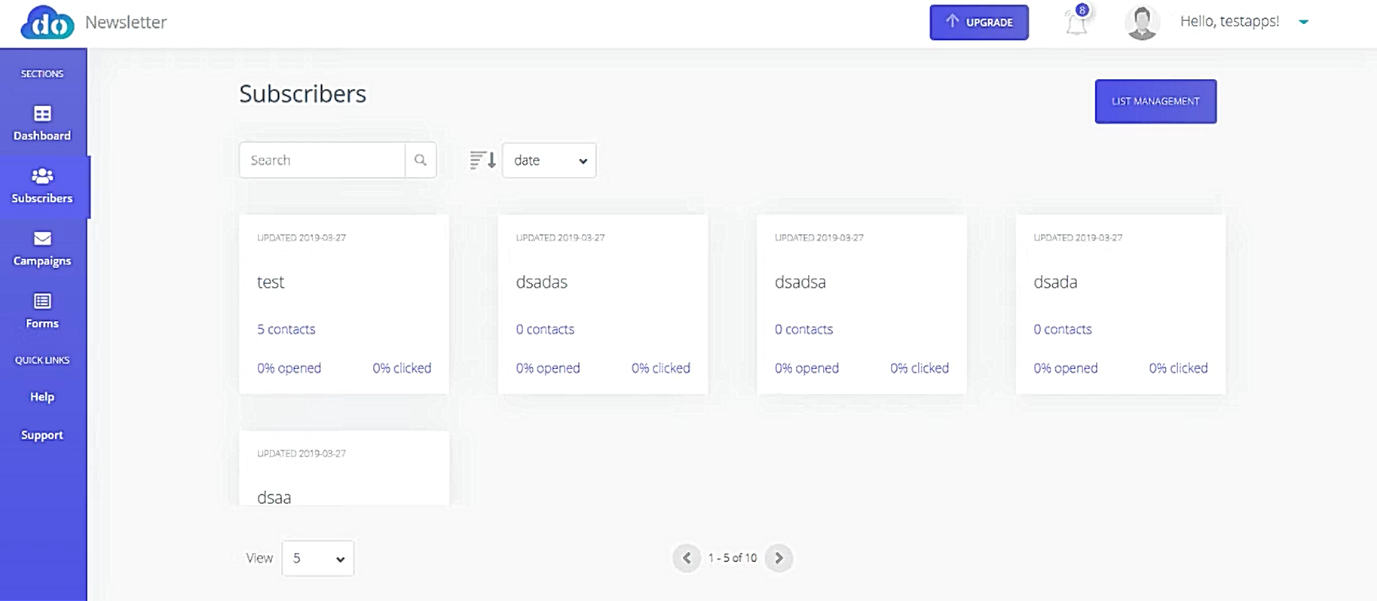Image resolution: width=1377 pixels, height=601 pixels.
Task: Click '0% opened' in test card
Action: (x=289, y=368)
